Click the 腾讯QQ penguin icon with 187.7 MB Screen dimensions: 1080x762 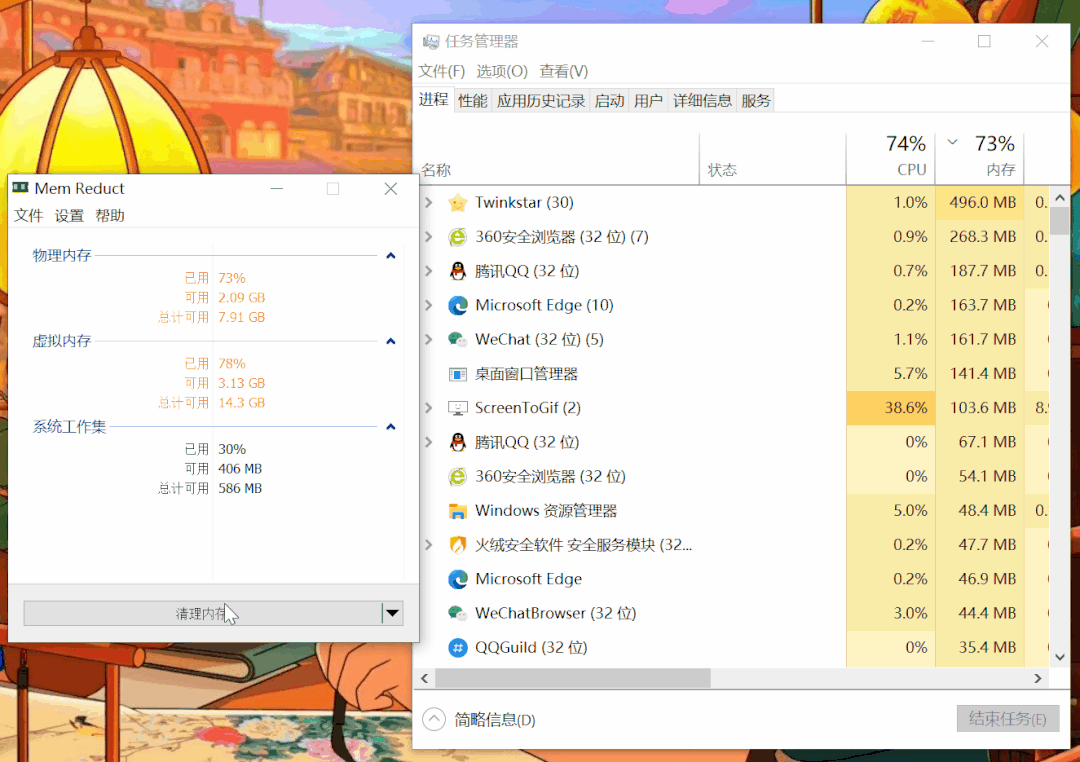(x=457, y=271)
